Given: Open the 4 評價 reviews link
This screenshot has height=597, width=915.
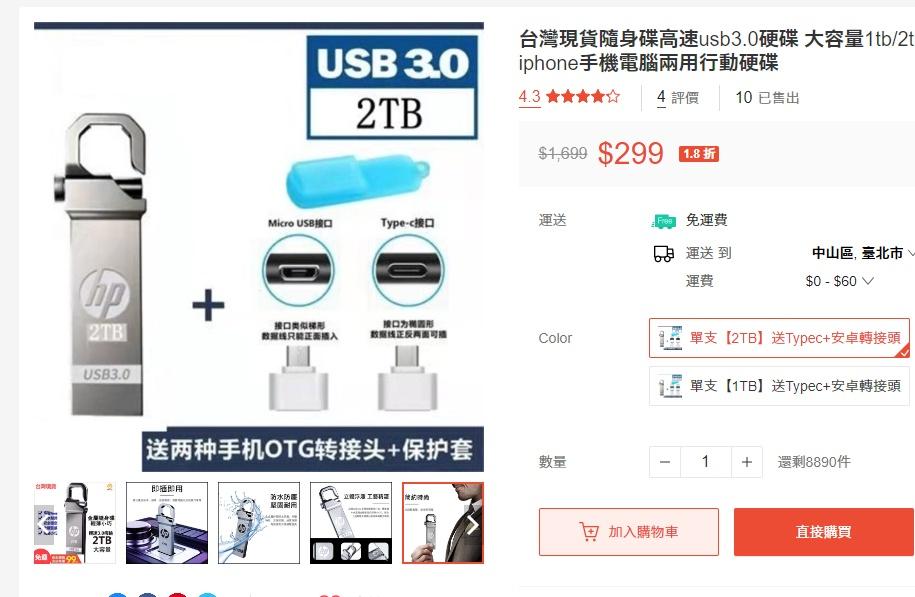Looking at the screenshot, I should [x=677, y=97].
